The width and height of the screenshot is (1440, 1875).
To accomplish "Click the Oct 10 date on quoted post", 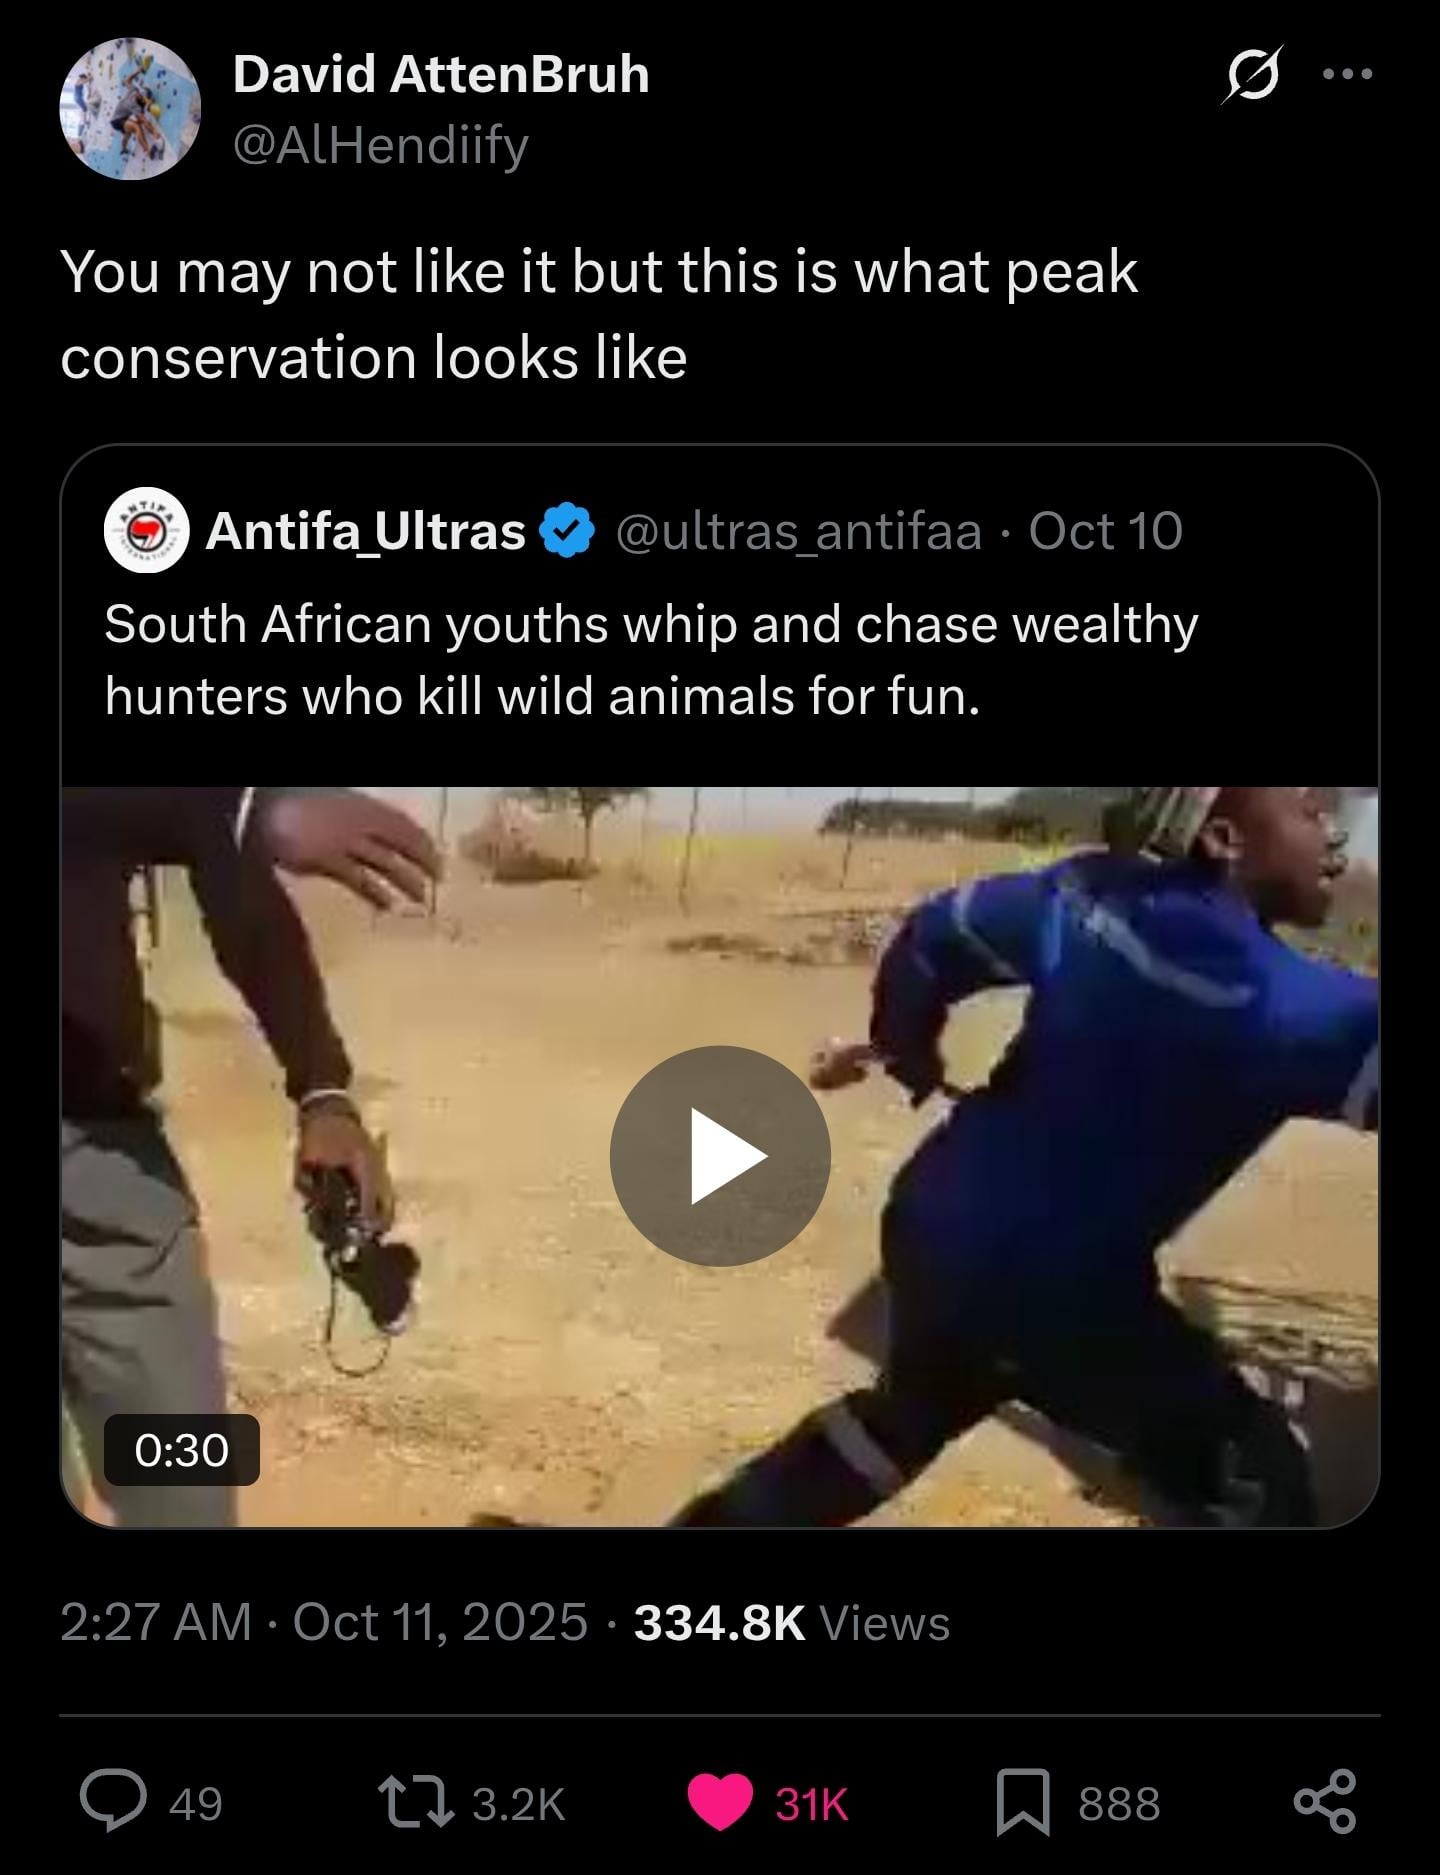I will pos(1105,531).
